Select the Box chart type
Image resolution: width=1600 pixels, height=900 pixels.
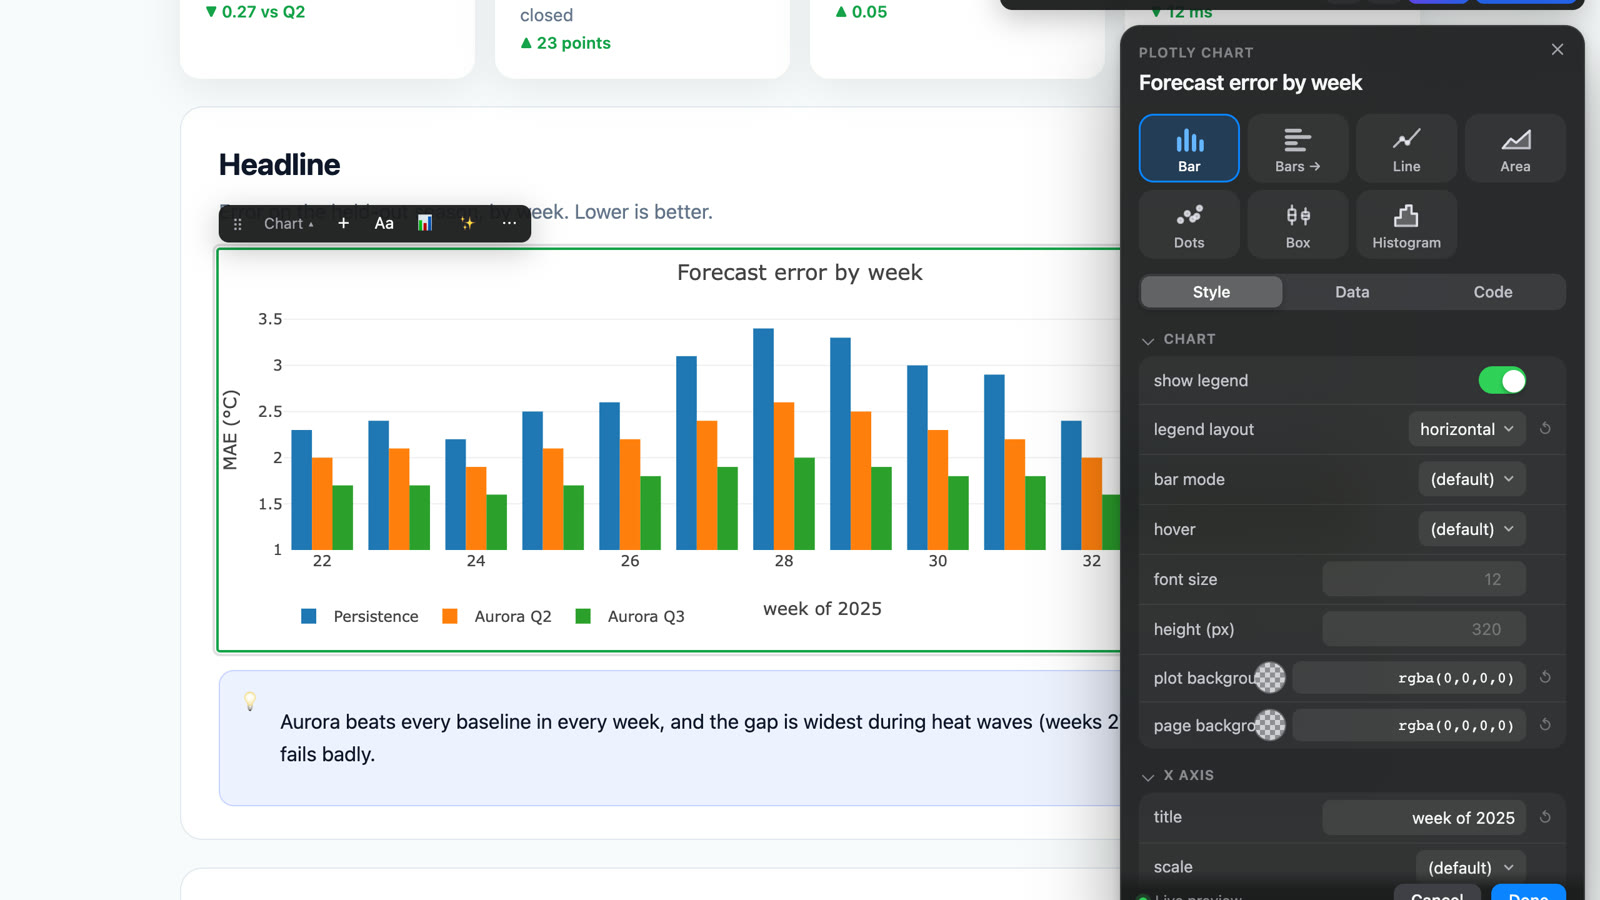point(1298,224)
